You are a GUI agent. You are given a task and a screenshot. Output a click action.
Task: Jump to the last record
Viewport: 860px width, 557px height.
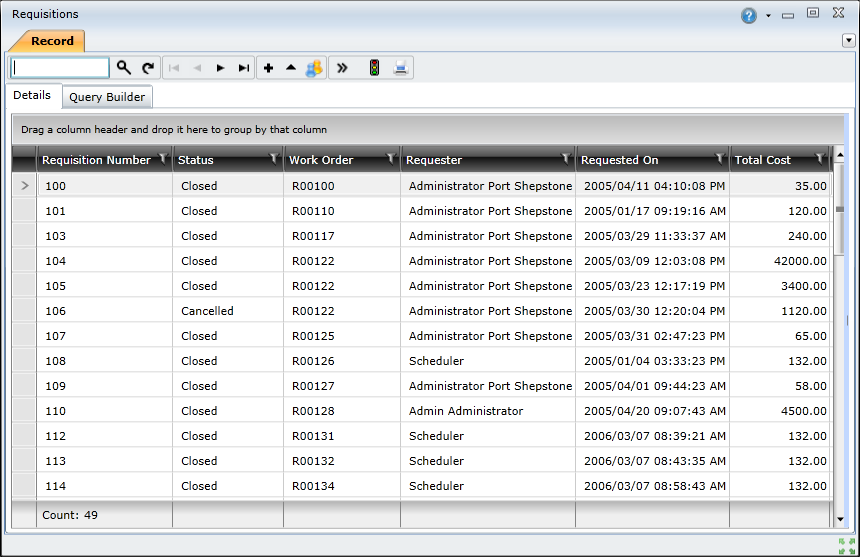coord(244,68)
